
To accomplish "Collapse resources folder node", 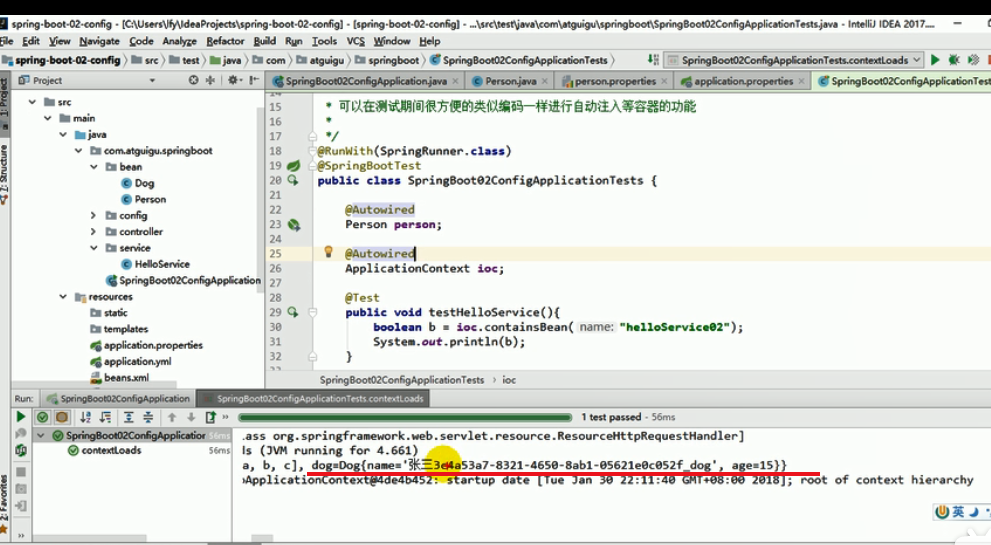I will pos(63,297).
